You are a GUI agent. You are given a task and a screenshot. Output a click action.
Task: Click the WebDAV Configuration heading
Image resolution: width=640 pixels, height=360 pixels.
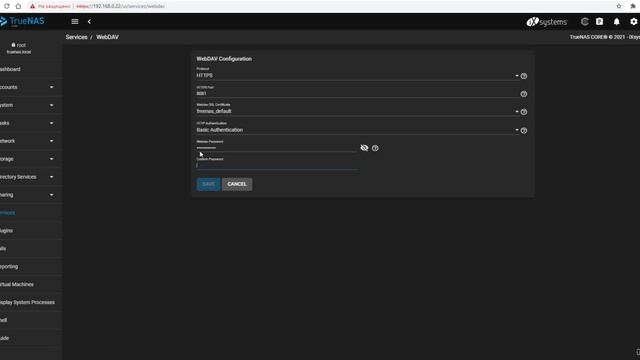[224, 59]
